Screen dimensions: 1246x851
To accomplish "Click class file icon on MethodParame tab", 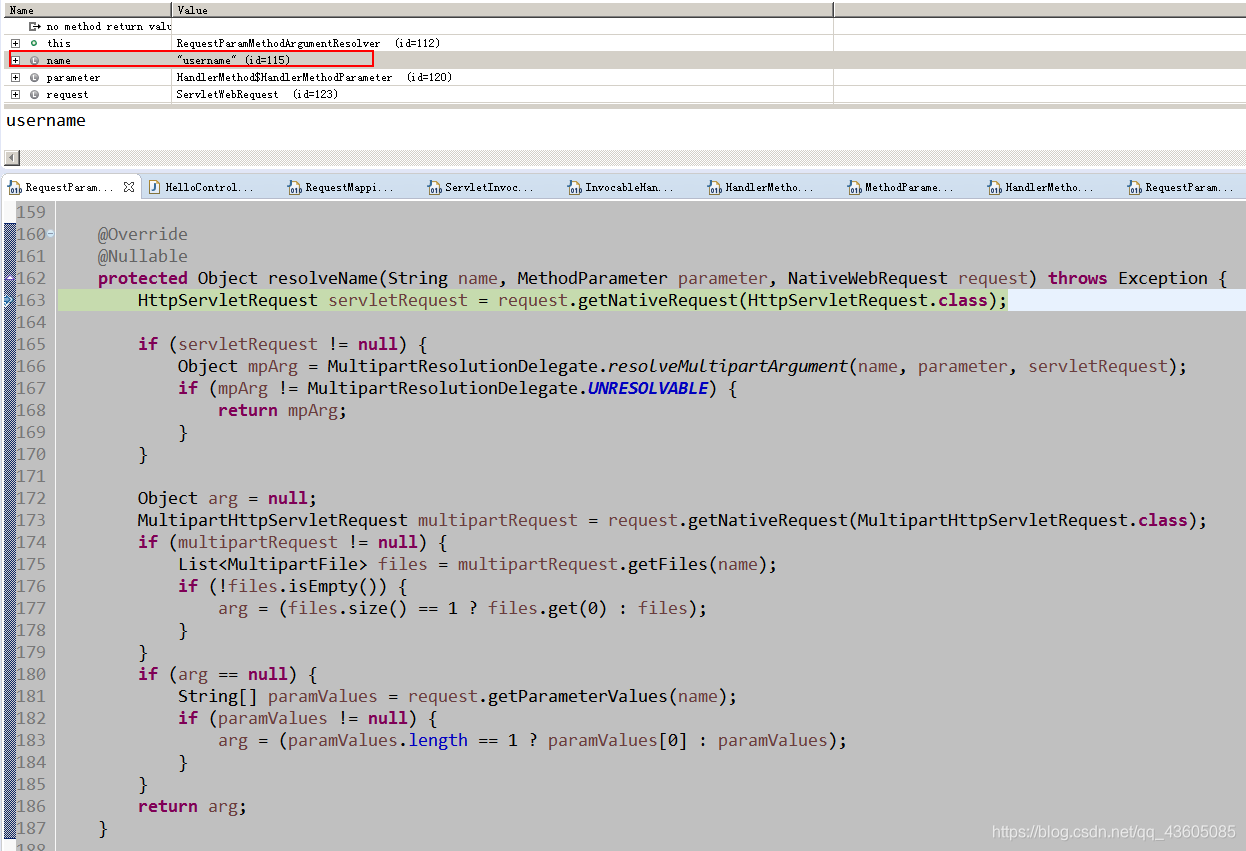I will (x=854, y=187).
